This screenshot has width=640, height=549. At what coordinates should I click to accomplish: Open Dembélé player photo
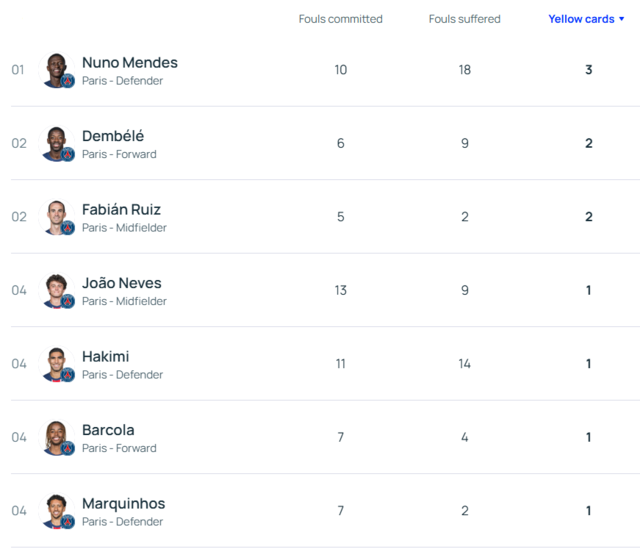click(56, 143)
